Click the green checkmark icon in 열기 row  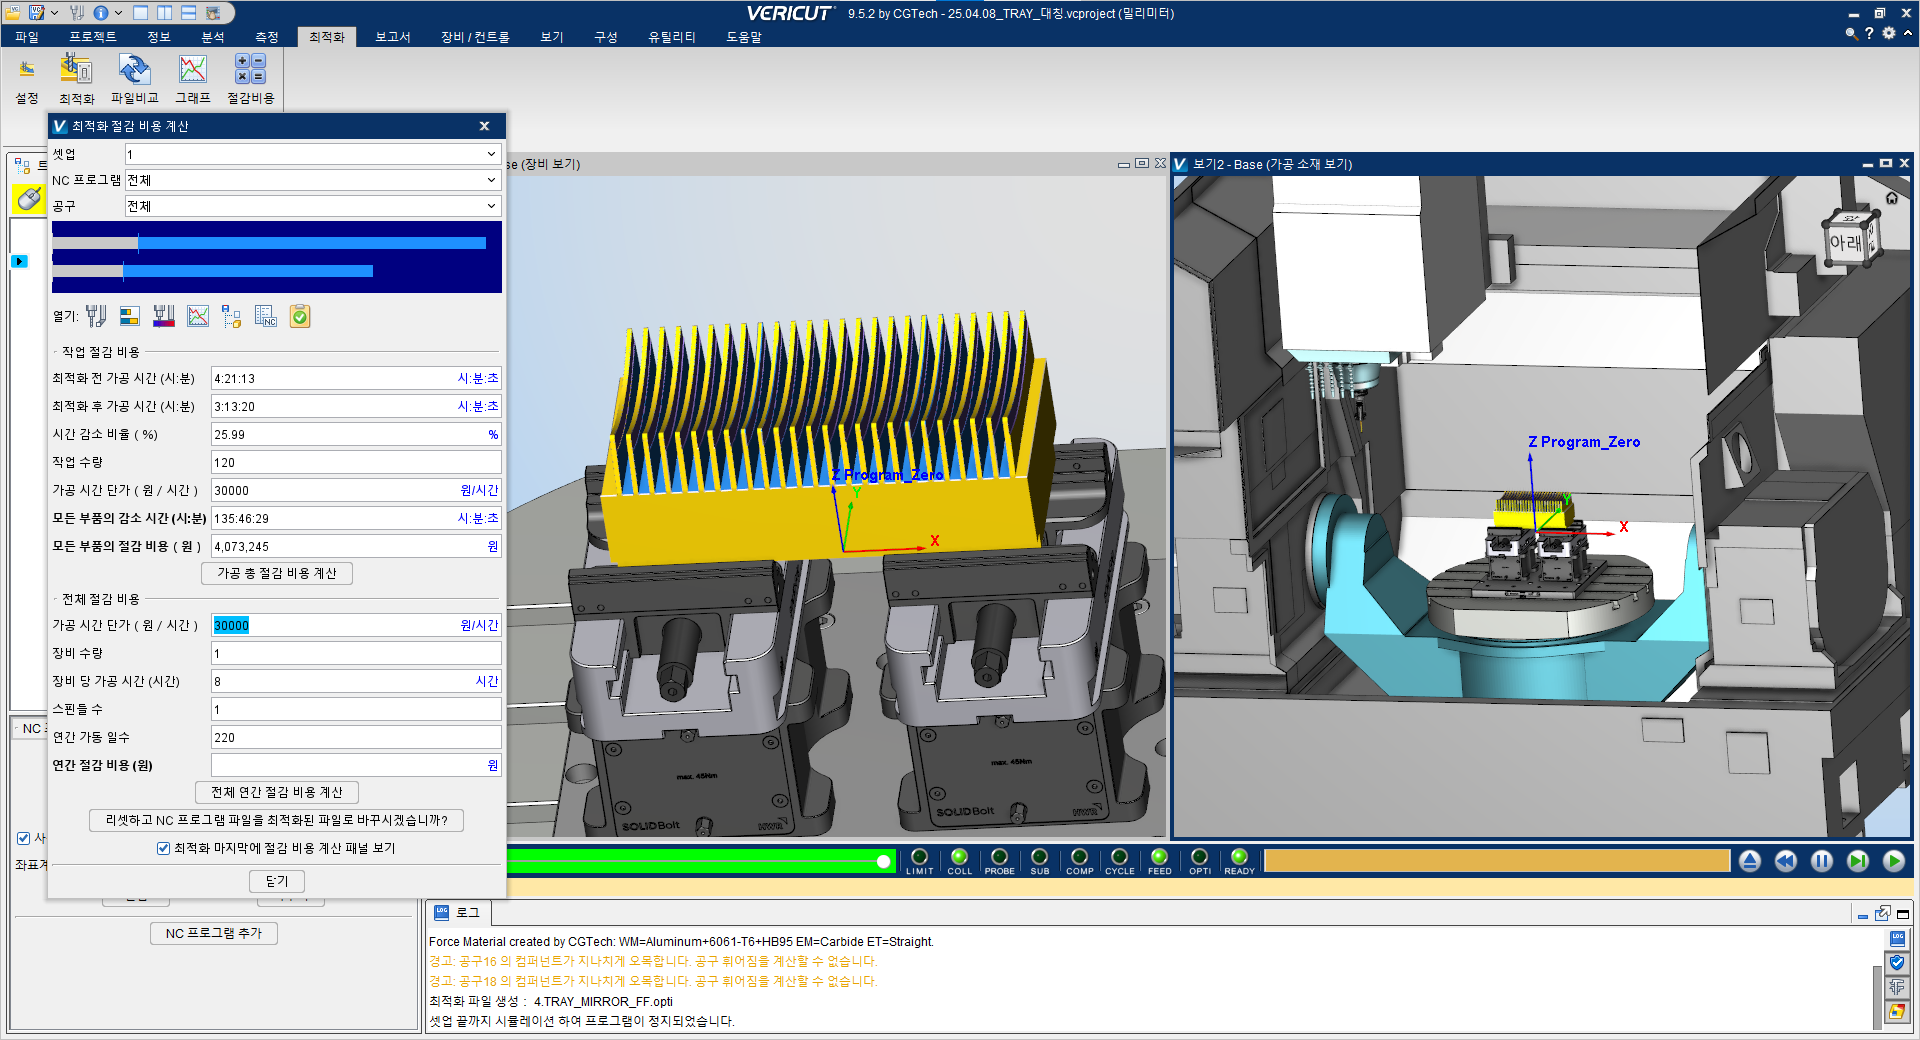[x=300, y=317]
